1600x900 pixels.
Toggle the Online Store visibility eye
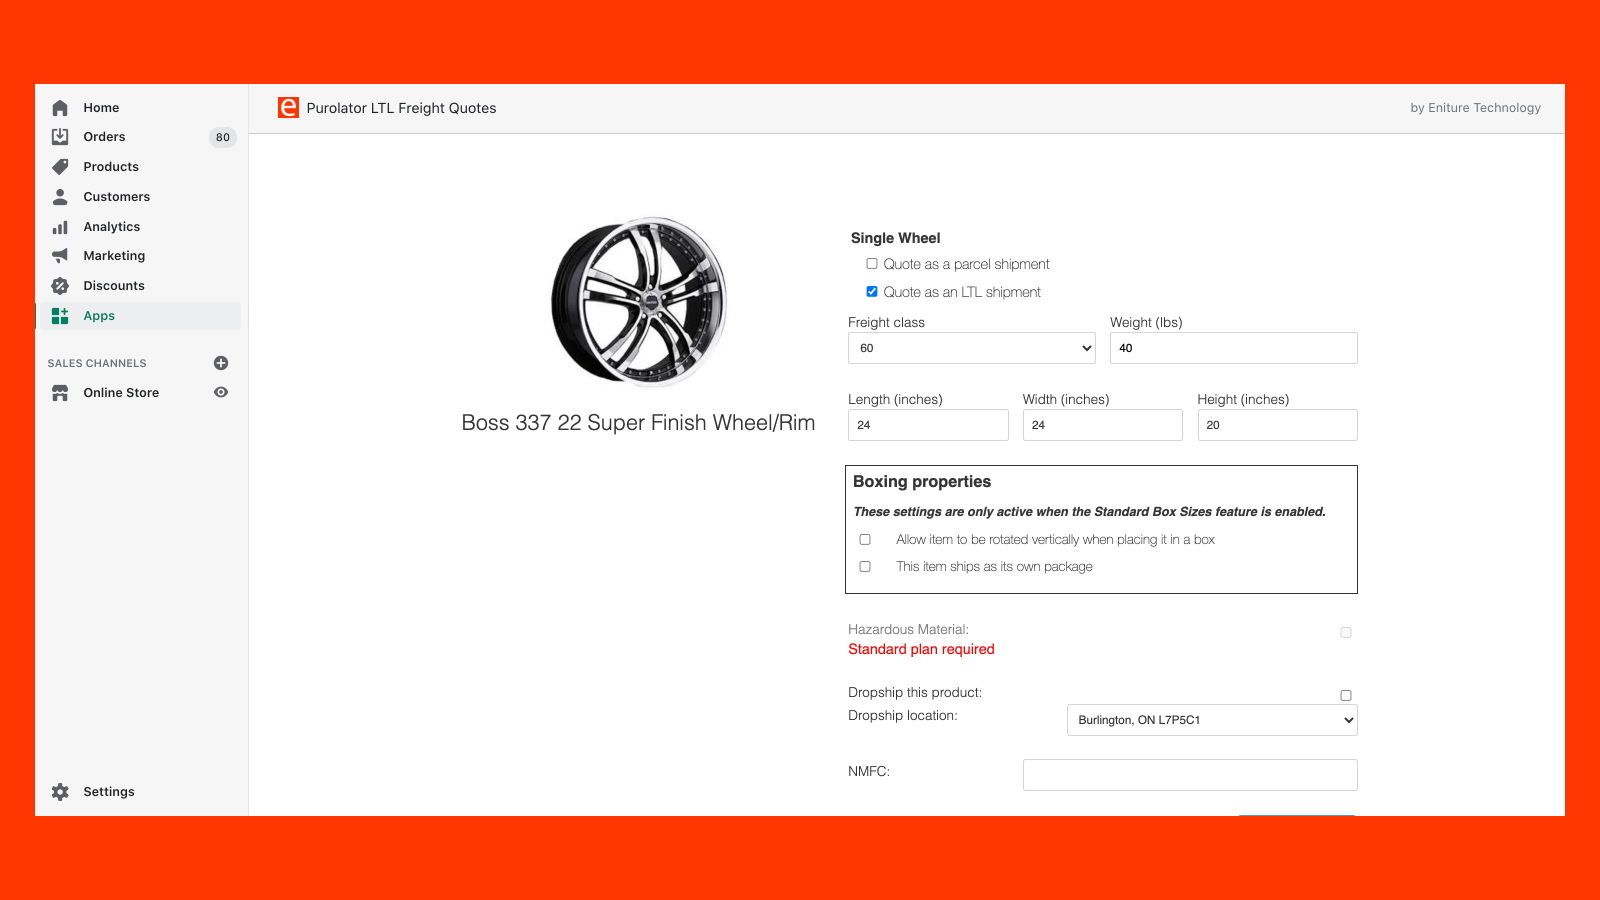click(221, 392)
